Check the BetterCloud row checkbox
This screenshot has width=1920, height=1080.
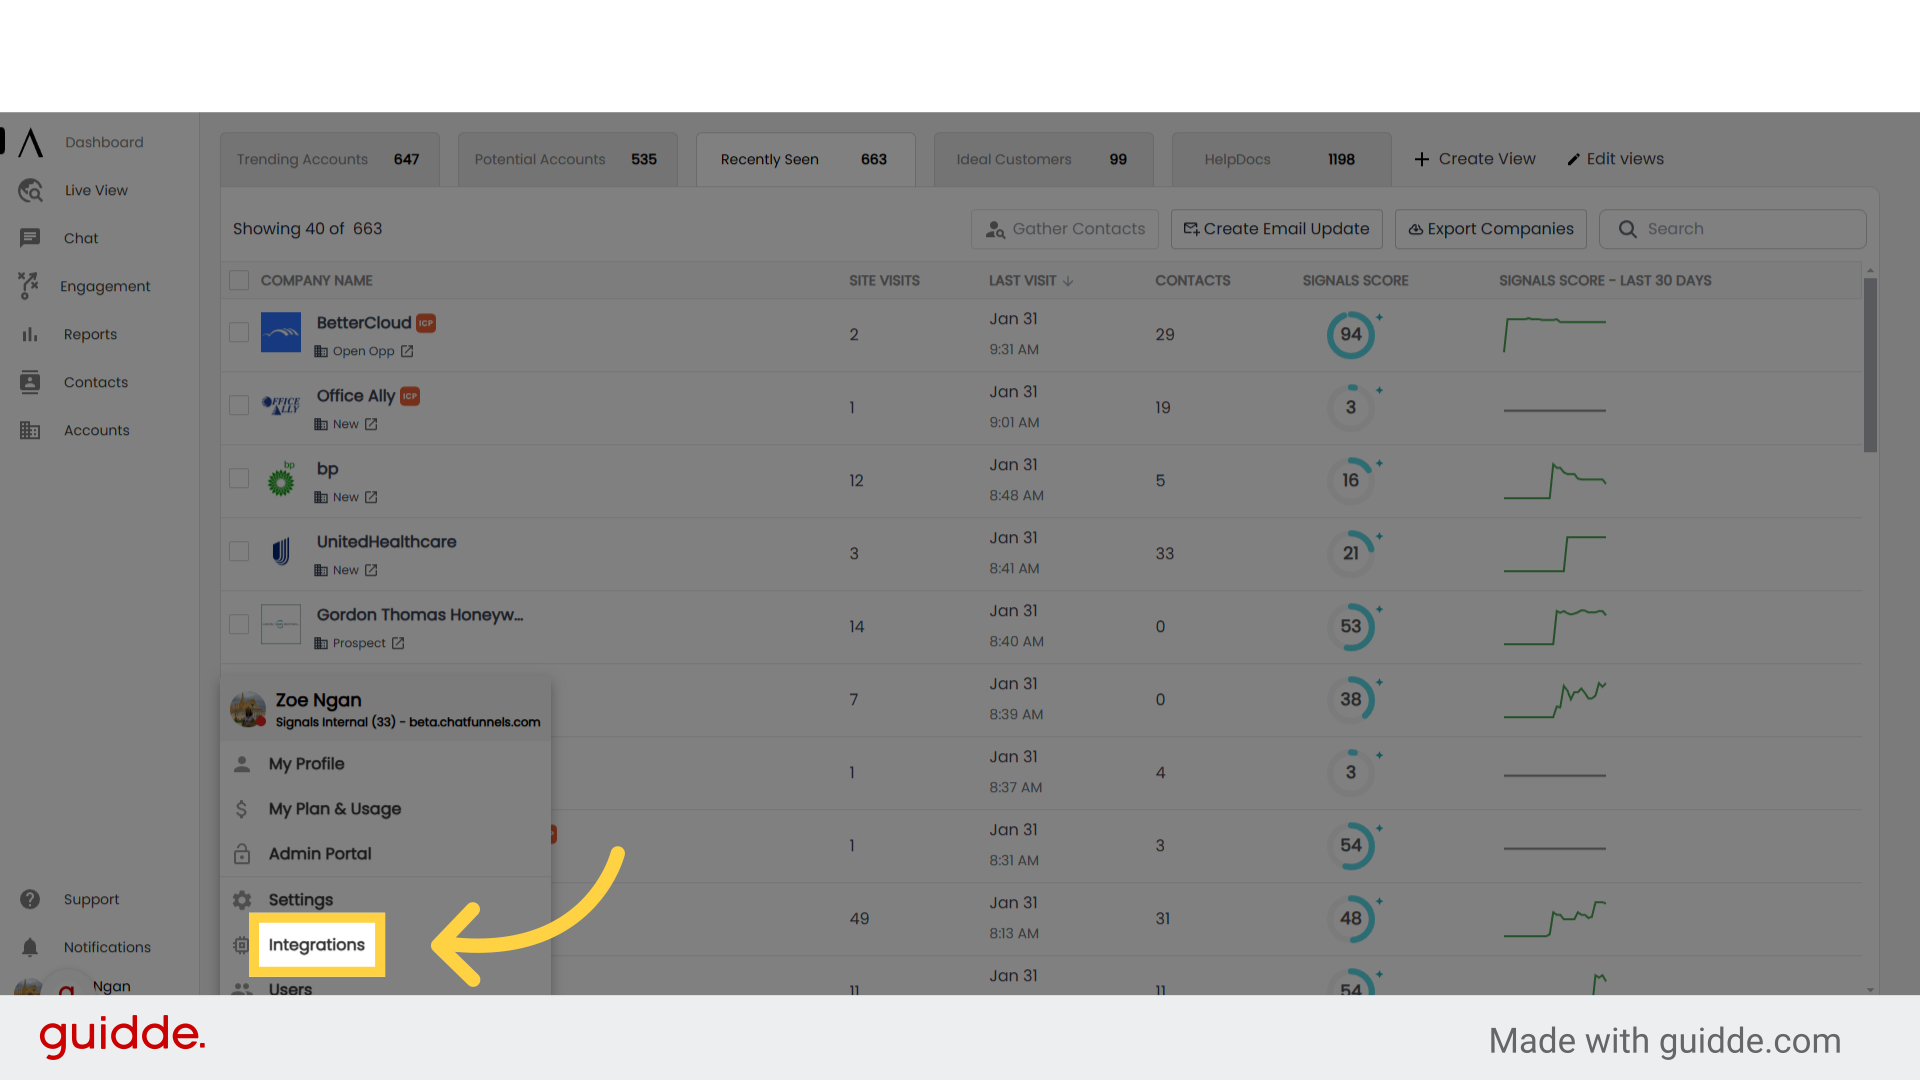[239, 332]
